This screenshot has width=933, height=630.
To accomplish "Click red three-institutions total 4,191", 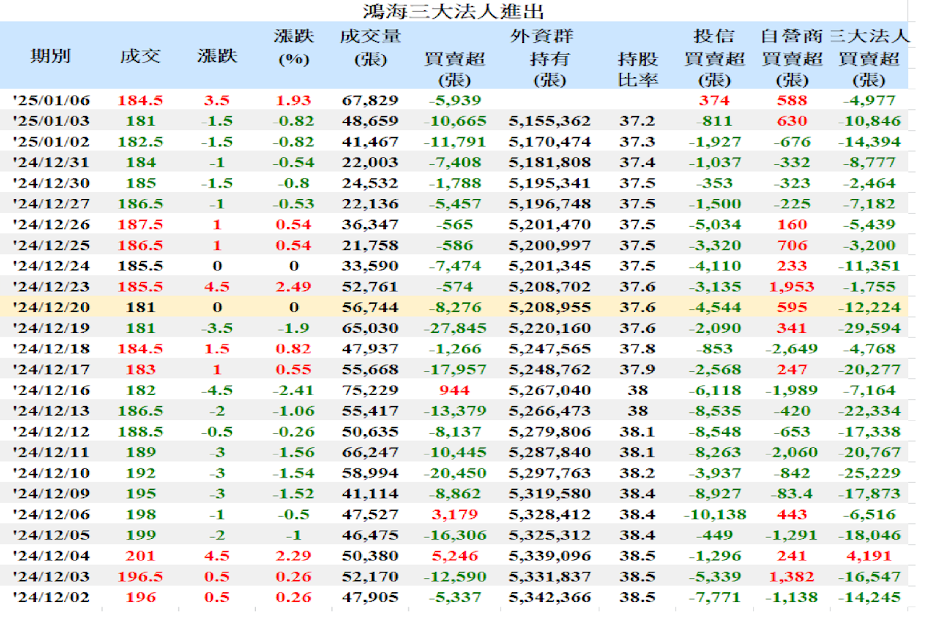I will click(x=869, y=556).
